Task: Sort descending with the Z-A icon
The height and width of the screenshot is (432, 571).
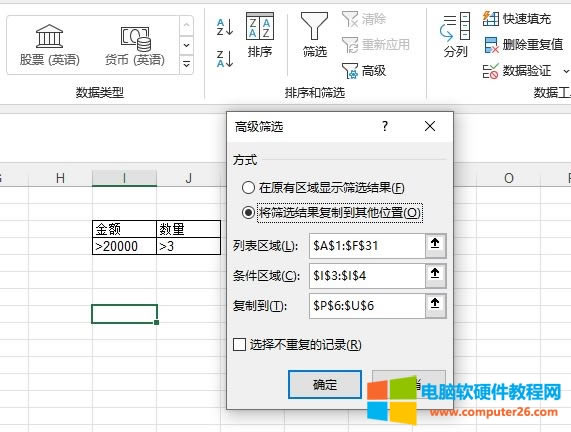Action: pyautogui.click(x=225, y=59)
